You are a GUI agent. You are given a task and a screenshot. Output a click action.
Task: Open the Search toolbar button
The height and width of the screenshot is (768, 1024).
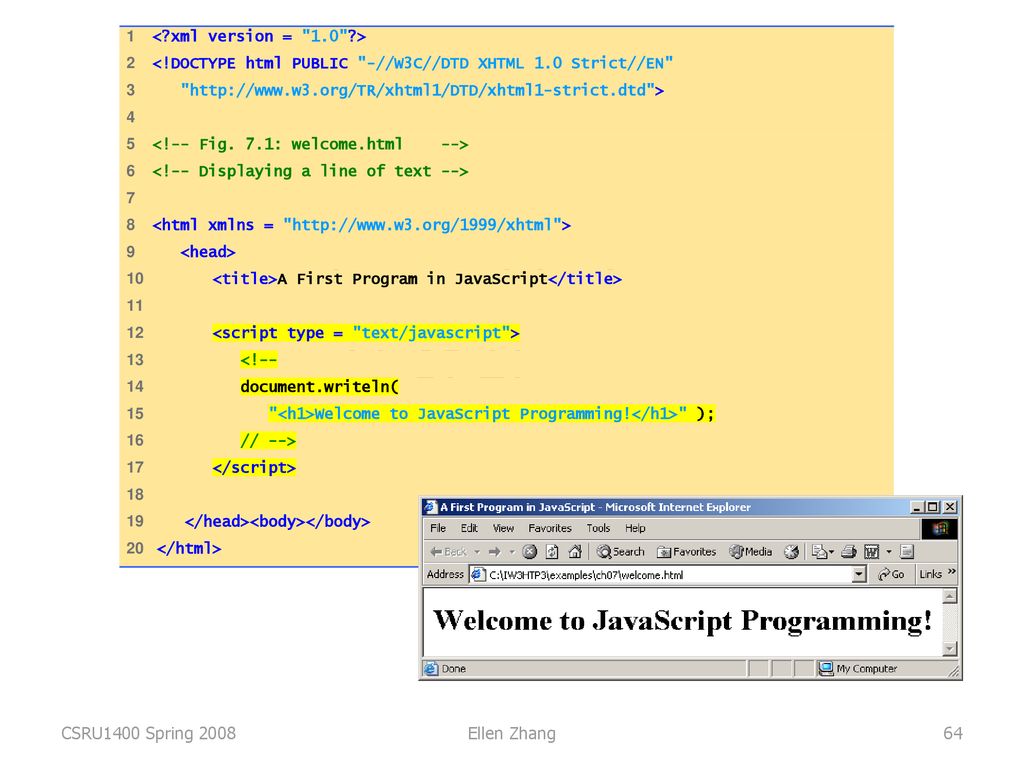coord(620,552)
